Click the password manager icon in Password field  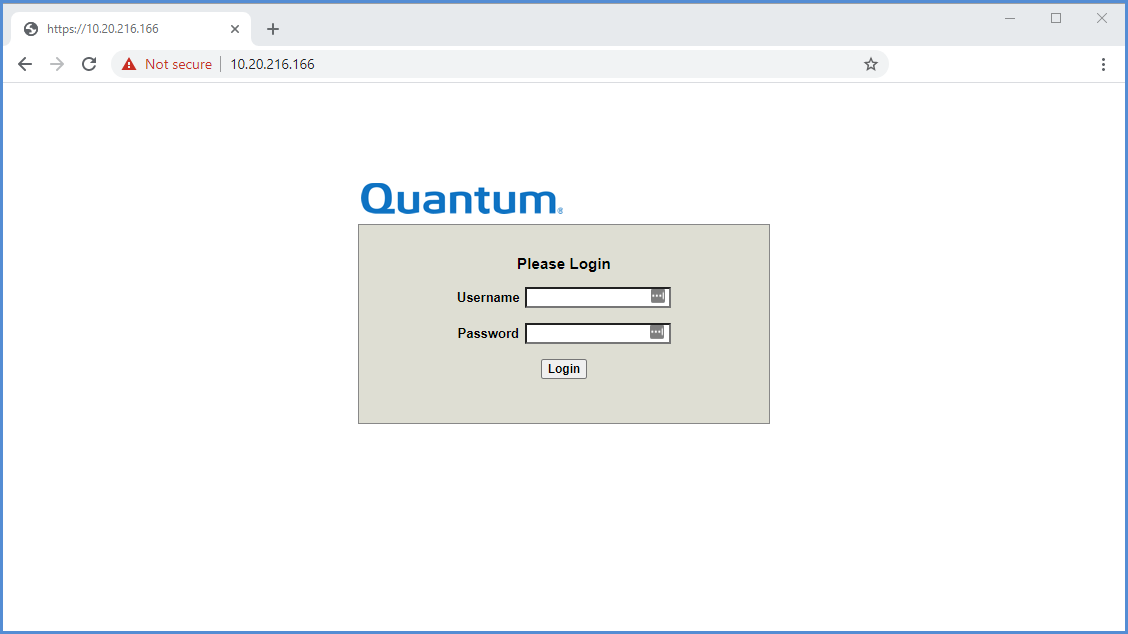click(657, 332)
